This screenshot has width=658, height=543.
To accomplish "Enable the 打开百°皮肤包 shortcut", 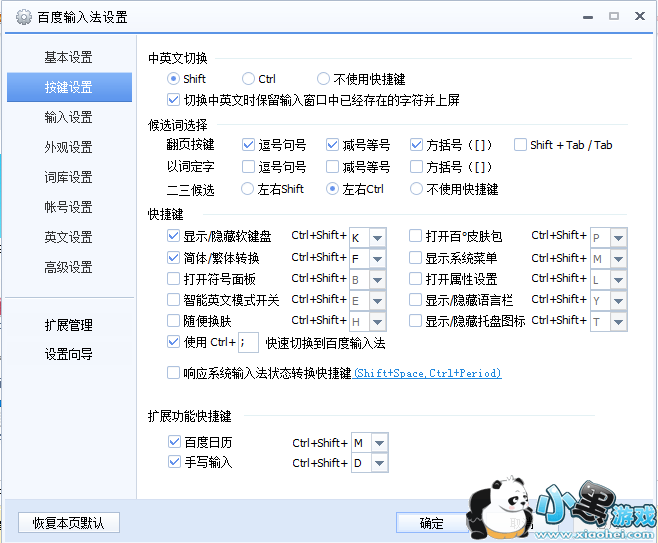I will tap(415, 236).
